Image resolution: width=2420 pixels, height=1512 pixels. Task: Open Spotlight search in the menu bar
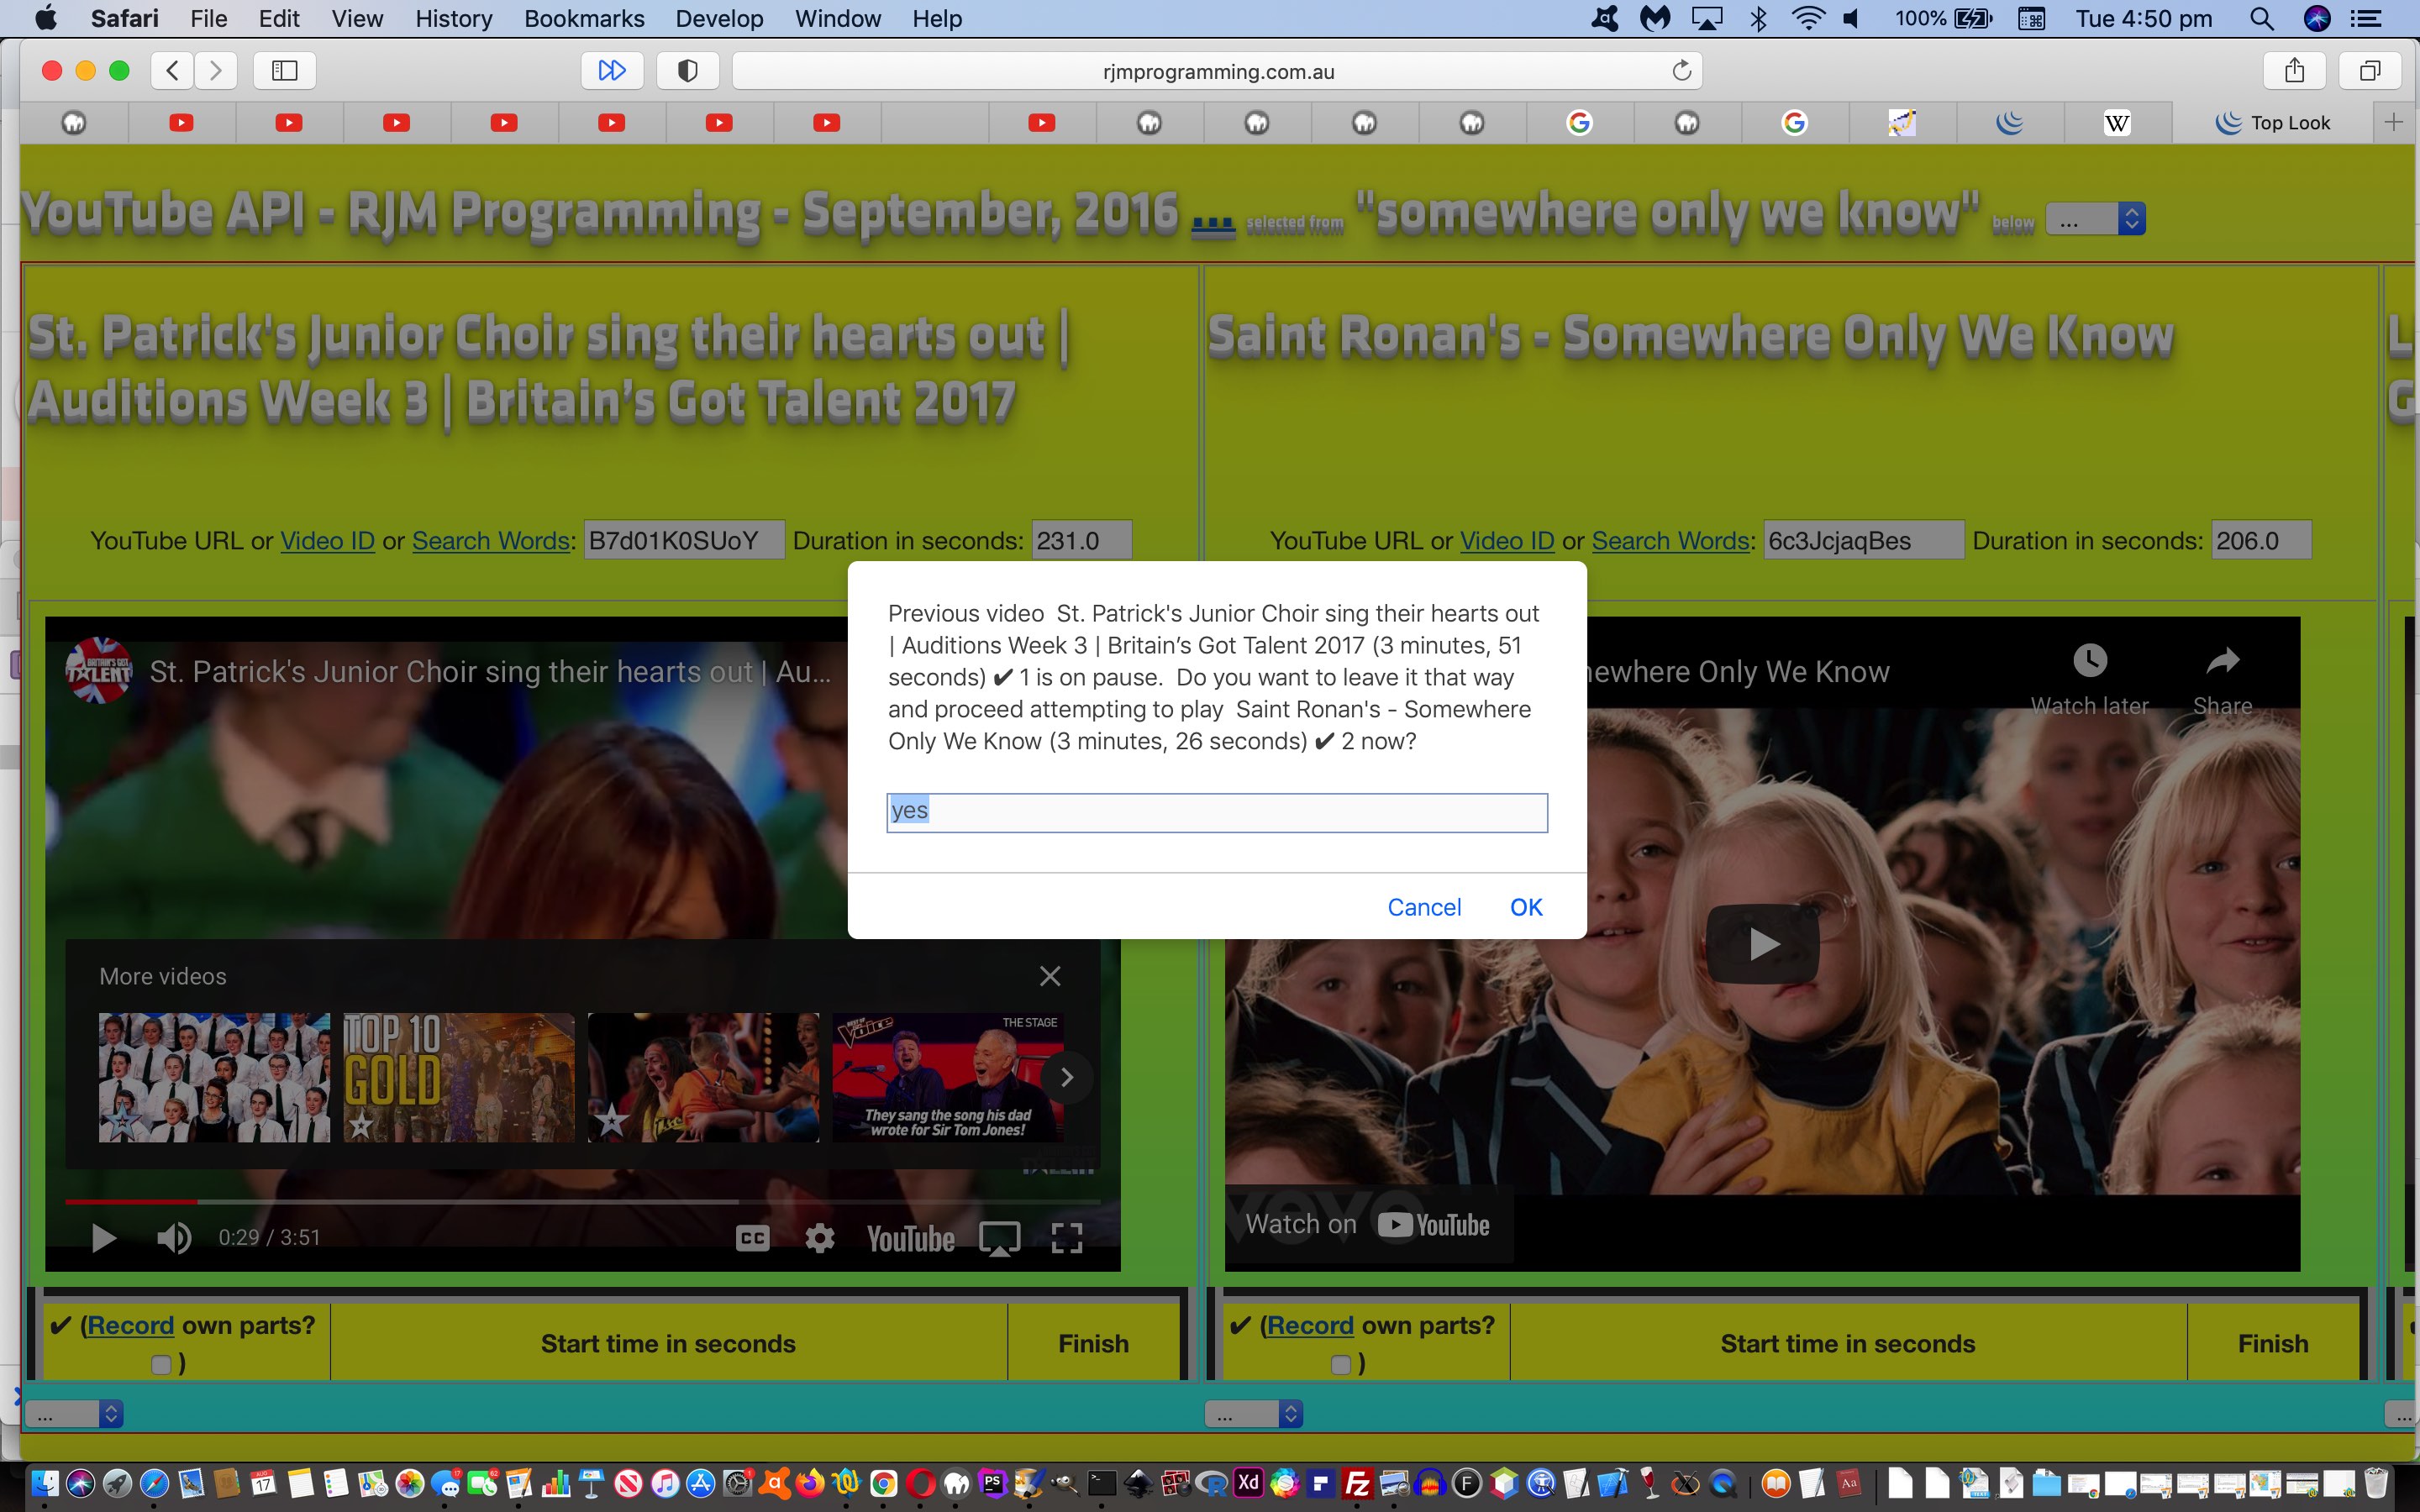coord(2262,18)
